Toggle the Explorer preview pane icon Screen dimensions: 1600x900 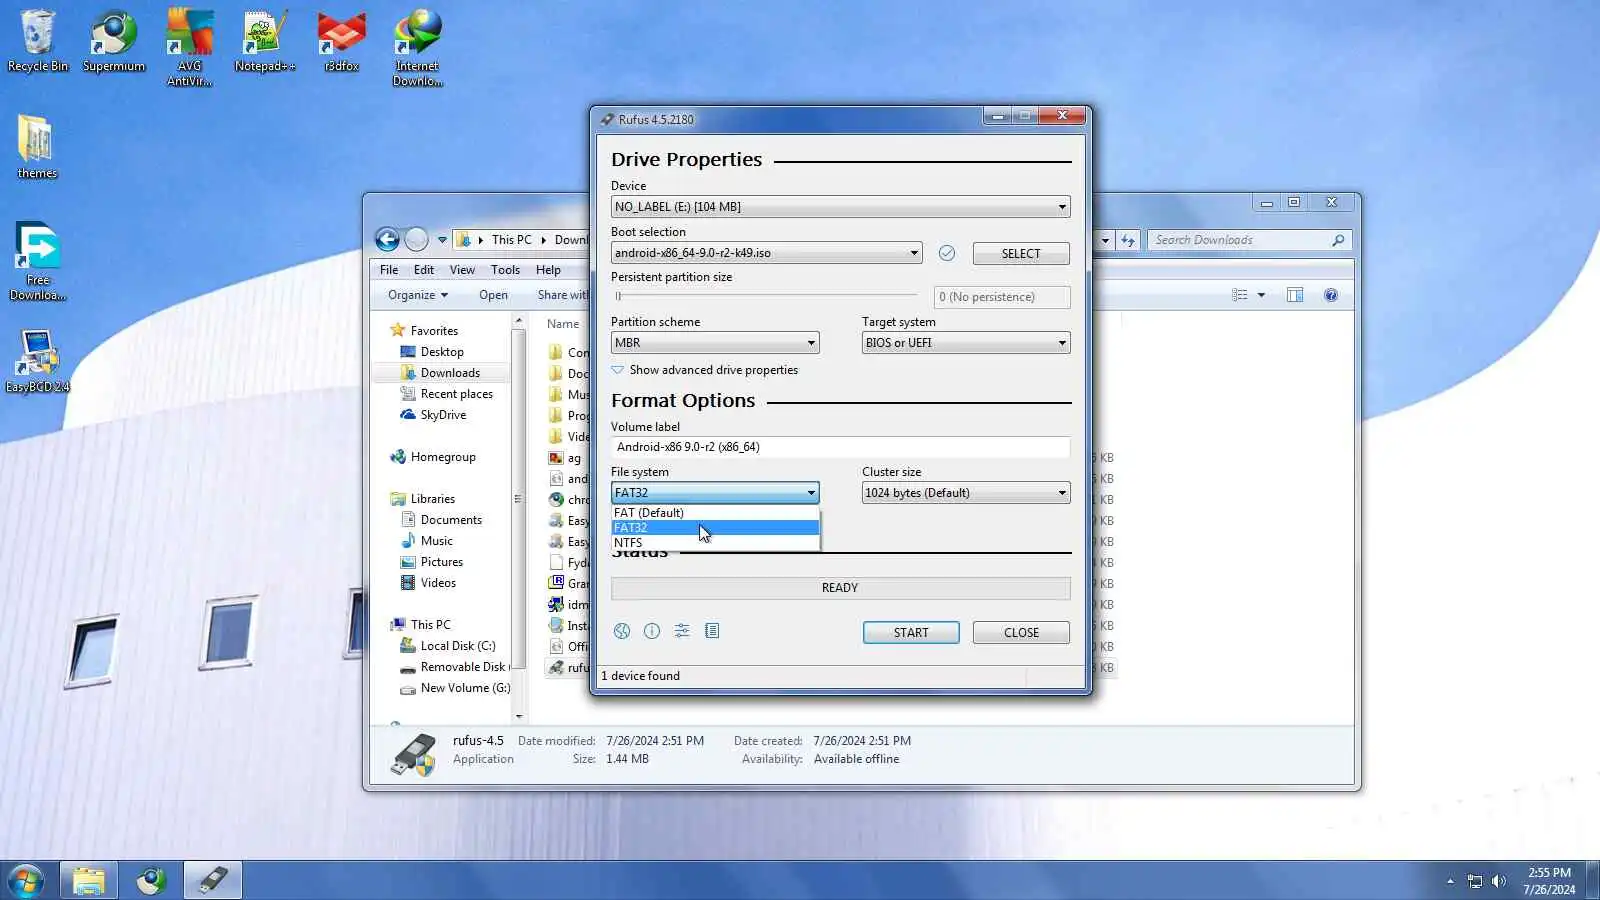coord(1295,295)
